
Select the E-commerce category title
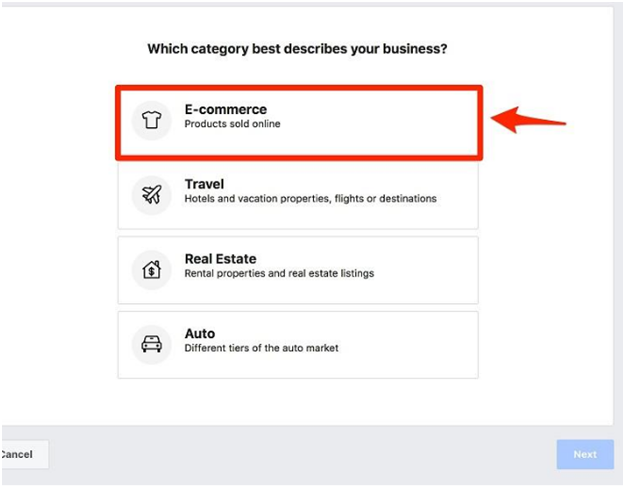click(x=225, y=109)
